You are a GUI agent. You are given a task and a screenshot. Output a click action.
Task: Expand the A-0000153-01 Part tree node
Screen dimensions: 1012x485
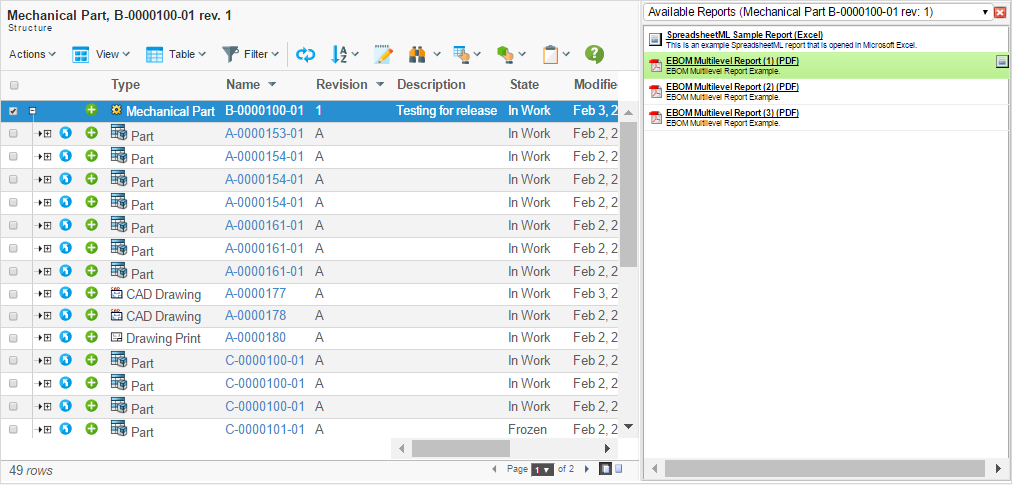44,133
